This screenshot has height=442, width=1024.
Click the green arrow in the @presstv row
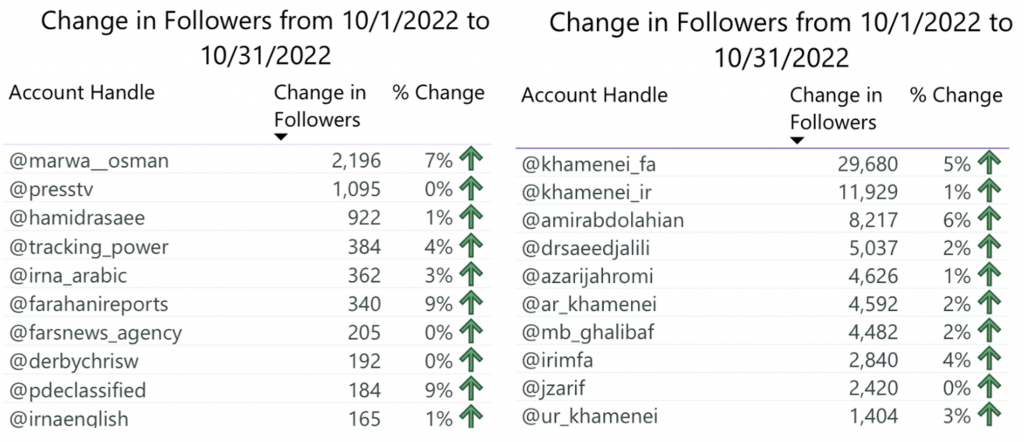pyautogui.click(x=471, y=188)
